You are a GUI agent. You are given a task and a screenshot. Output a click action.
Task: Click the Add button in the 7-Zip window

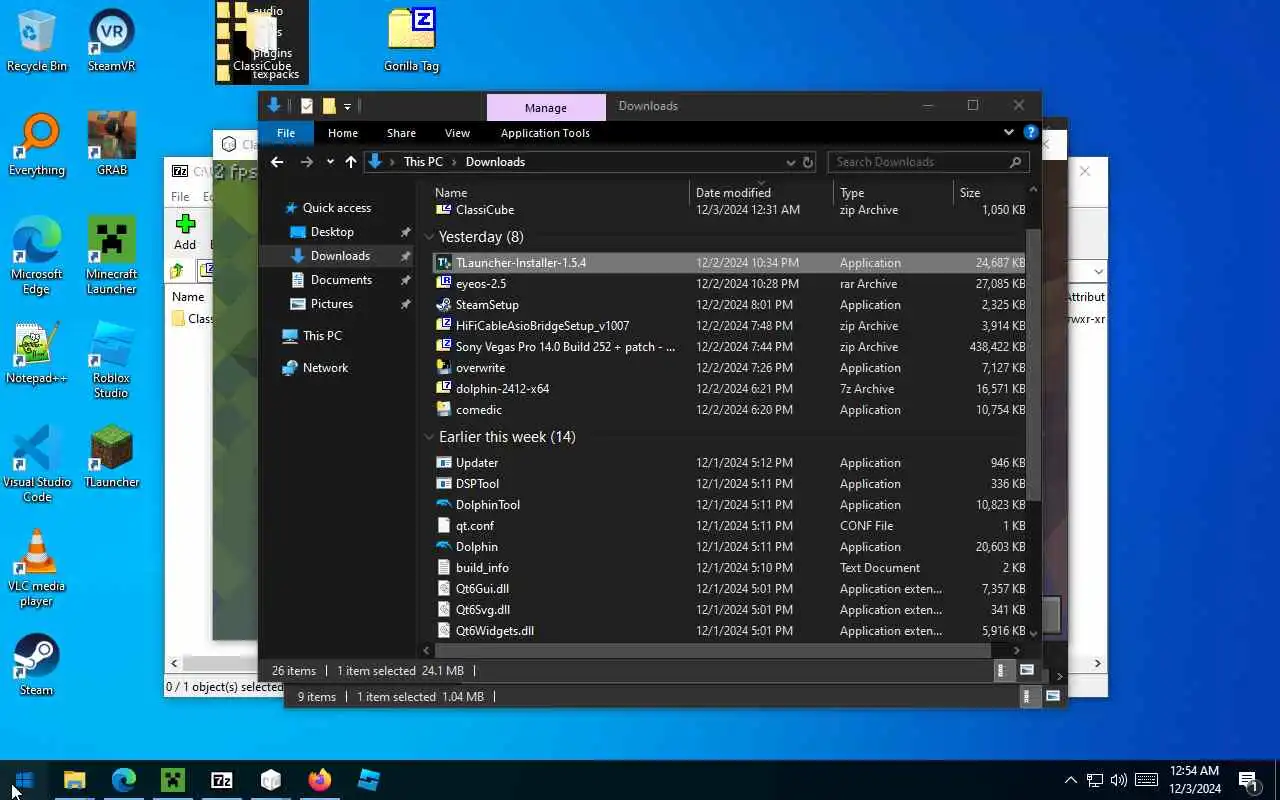[185, 232]
